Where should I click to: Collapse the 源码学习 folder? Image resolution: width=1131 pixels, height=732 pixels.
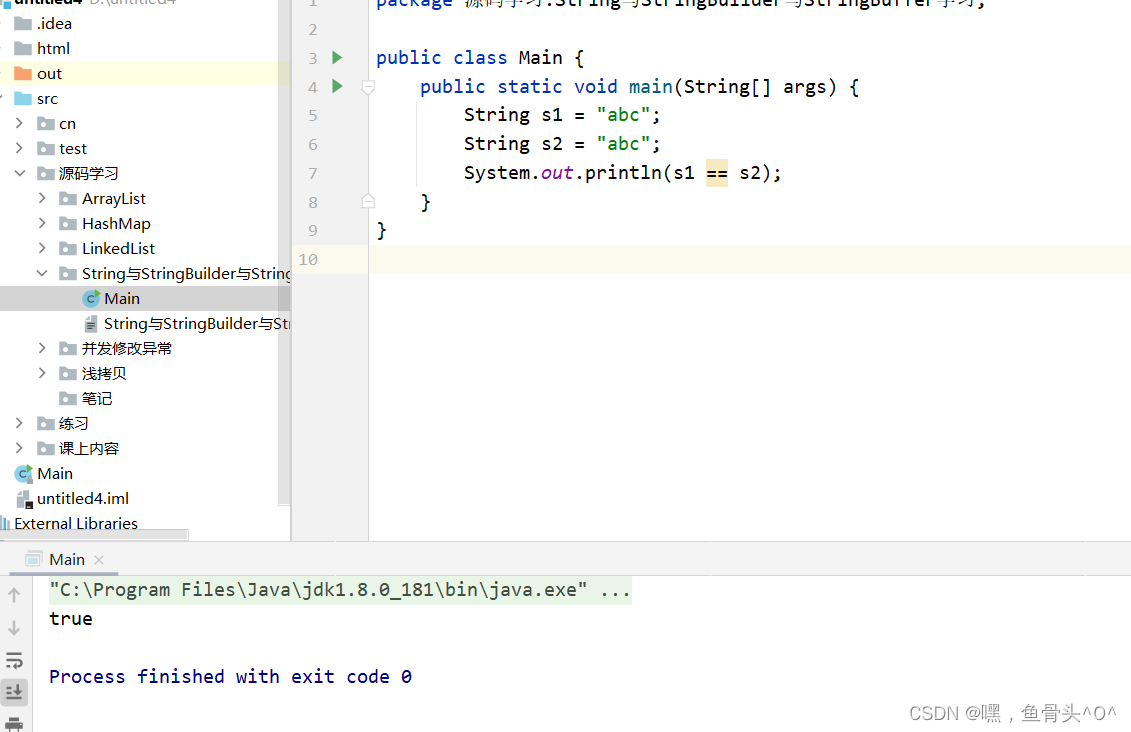click(x=20, y=172)
